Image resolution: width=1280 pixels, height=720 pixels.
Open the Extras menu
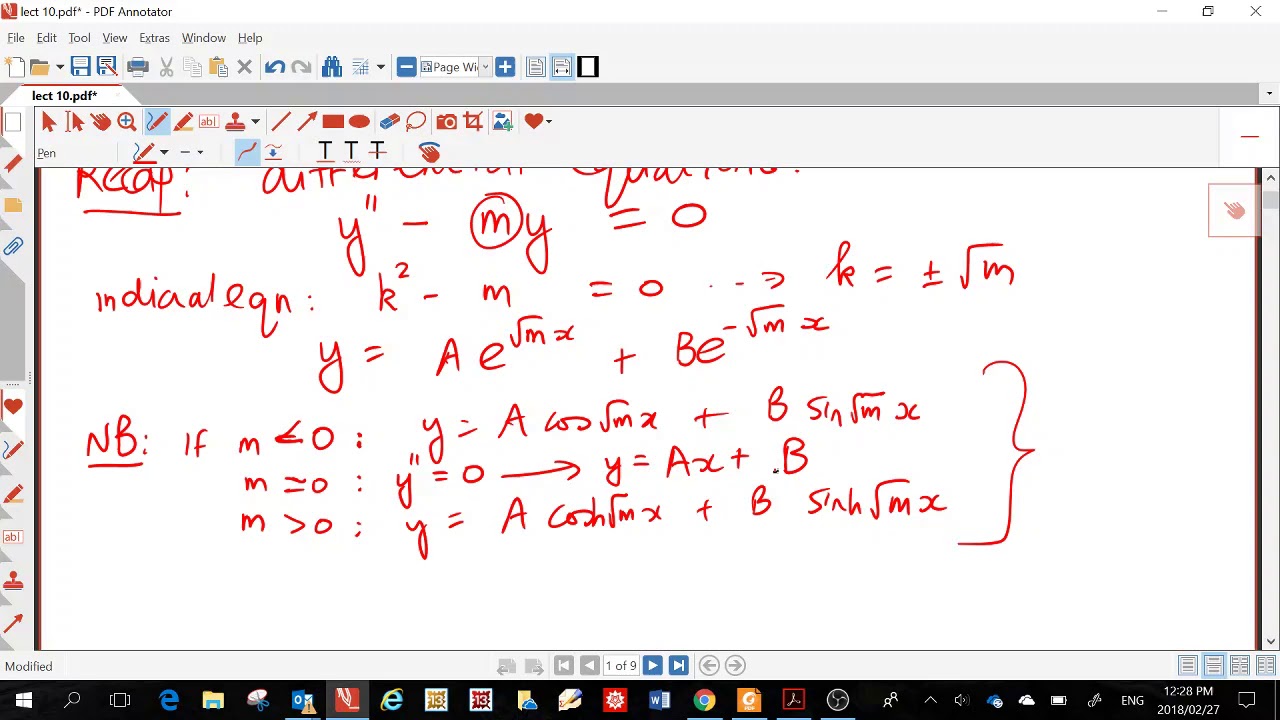pos(154,38)
